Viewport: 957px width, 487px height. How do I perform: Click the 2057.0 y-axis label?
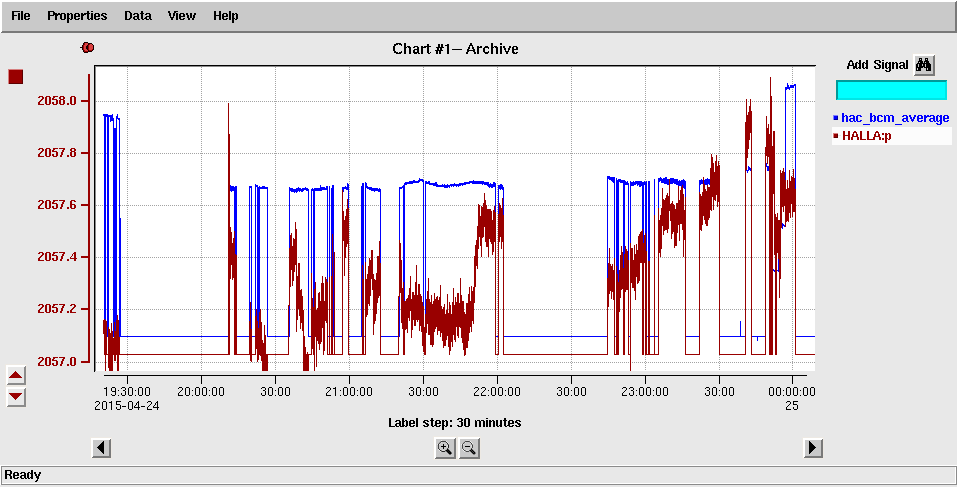tap(55, 362)
